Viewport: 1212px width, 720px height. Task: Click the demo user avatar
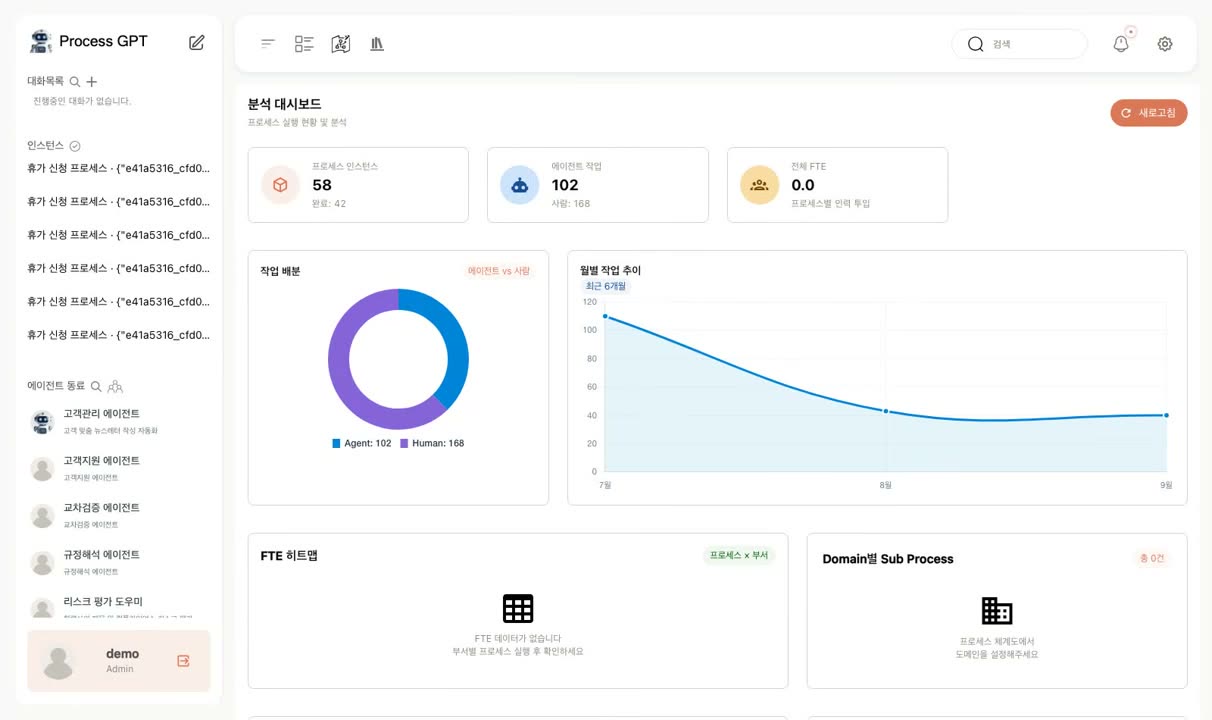coord(59,661)
